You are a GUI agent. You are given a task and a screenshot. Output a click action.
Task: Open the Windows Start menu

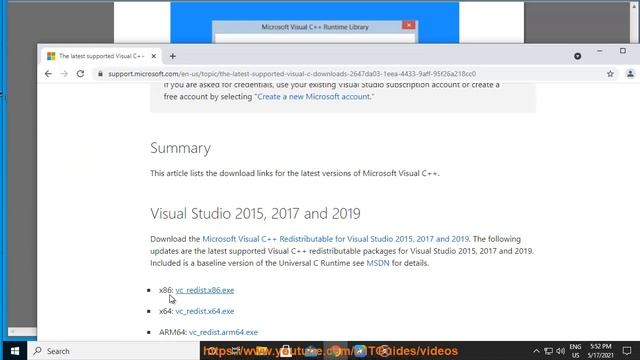pyautogui.click(x=15, y=351)
